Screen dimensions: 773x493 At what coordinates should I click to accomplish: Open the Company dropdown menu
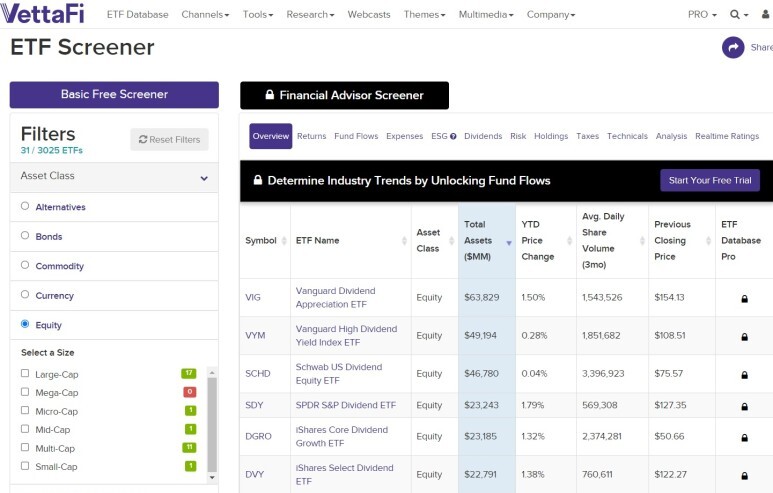click(551, 15)
